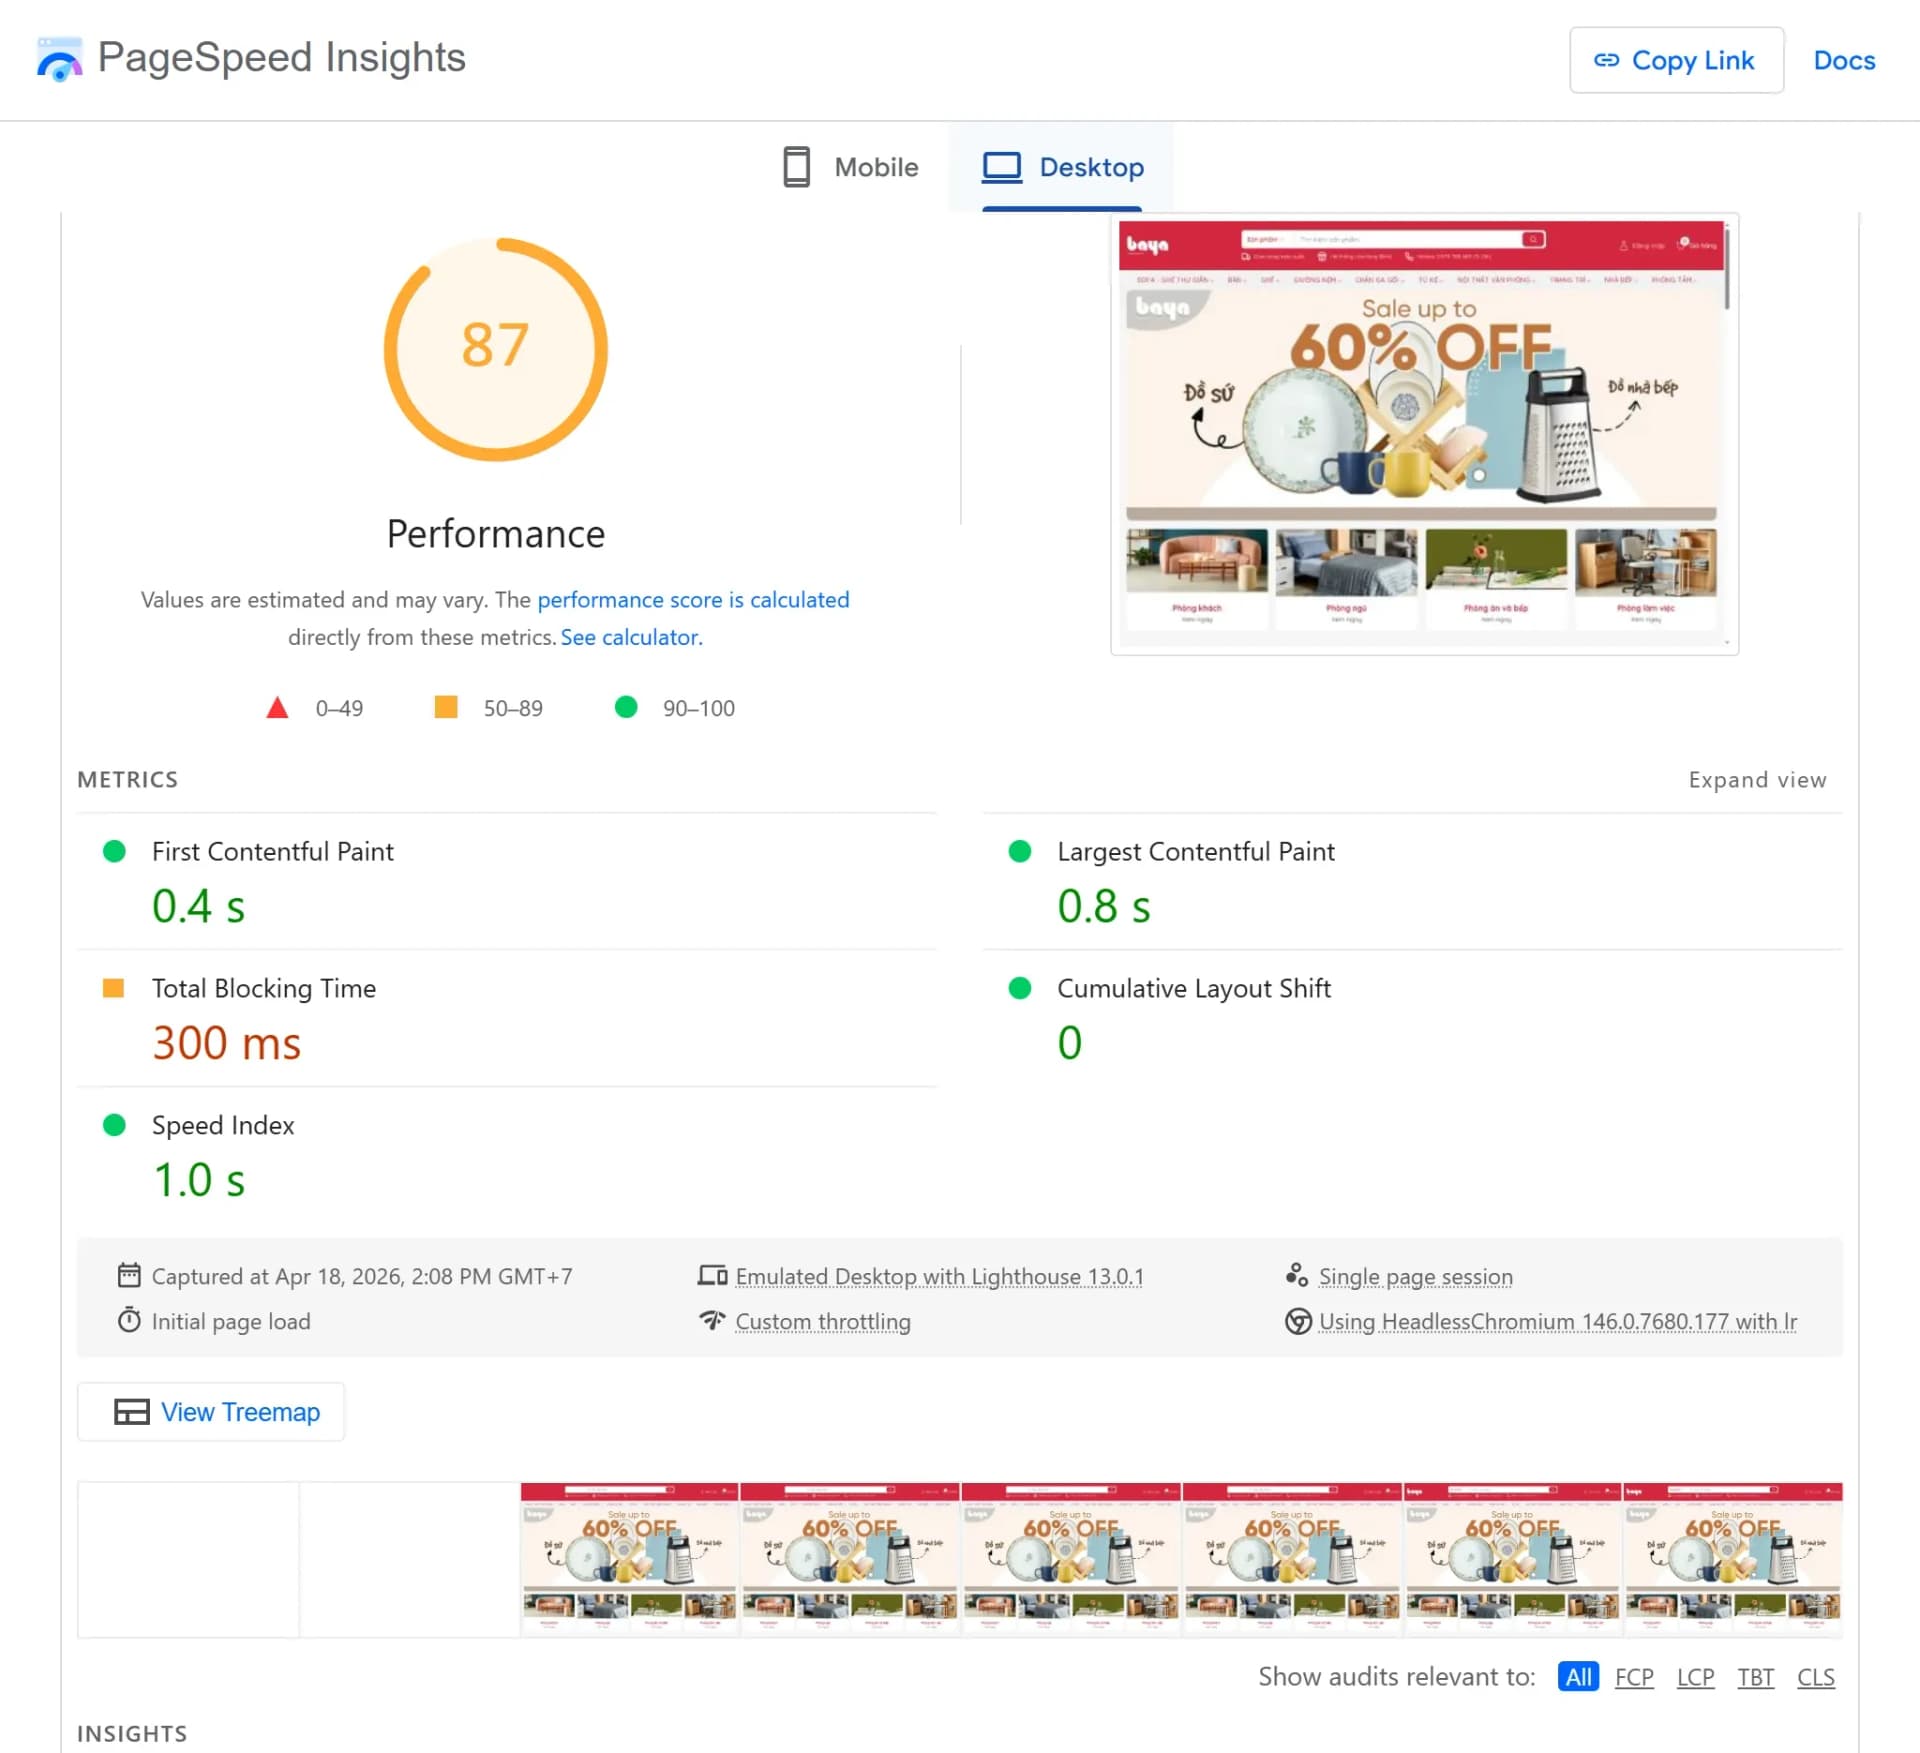Filter audits by FCP
Image resolution: width=1920 pixels, height=1753 pixels.
click(x=1633, y=1676)
